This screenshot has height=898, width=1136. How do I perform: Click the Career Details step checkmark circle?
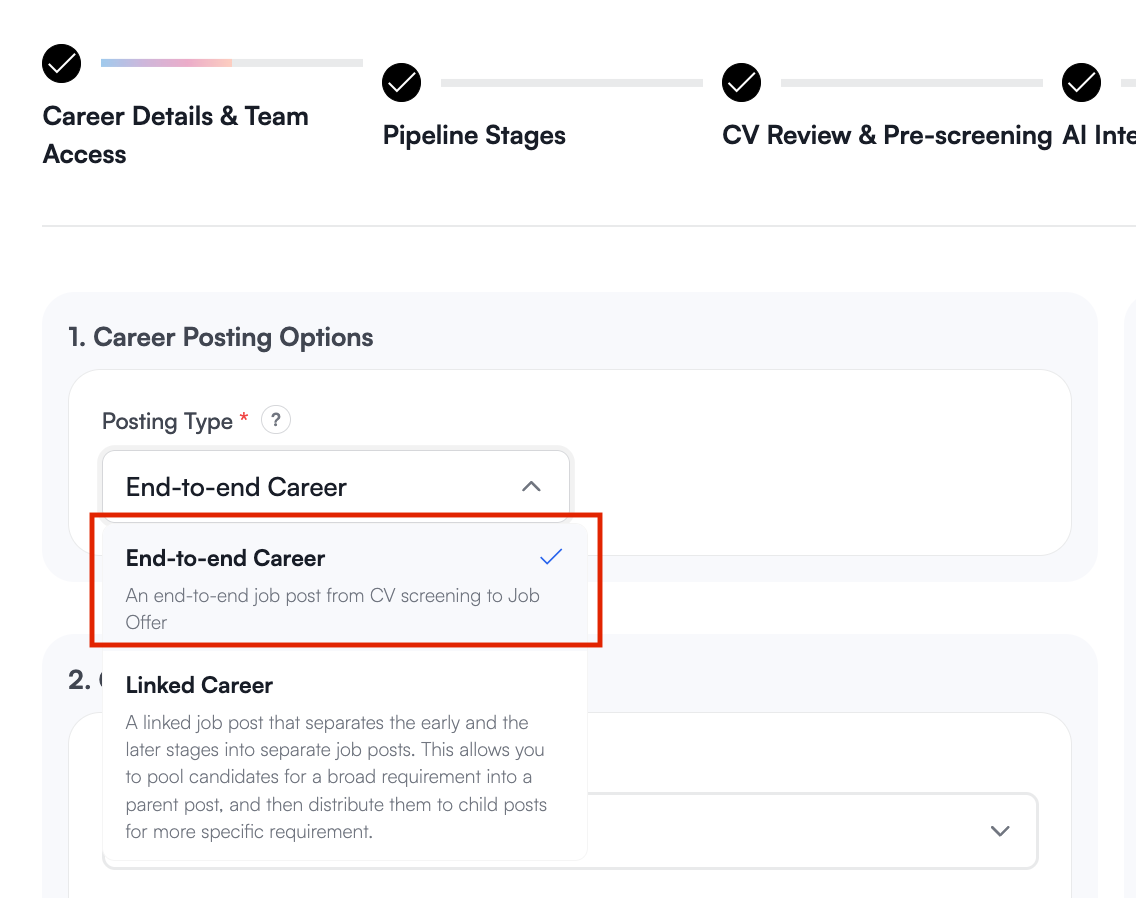tap(62, 63)
